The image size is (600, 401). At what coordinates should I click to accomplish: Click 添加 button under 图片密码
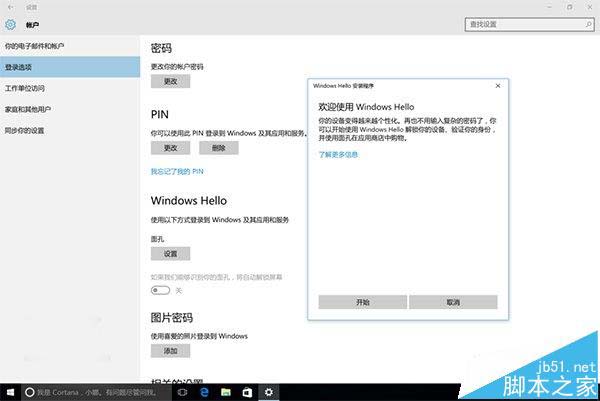click(170, 351)
